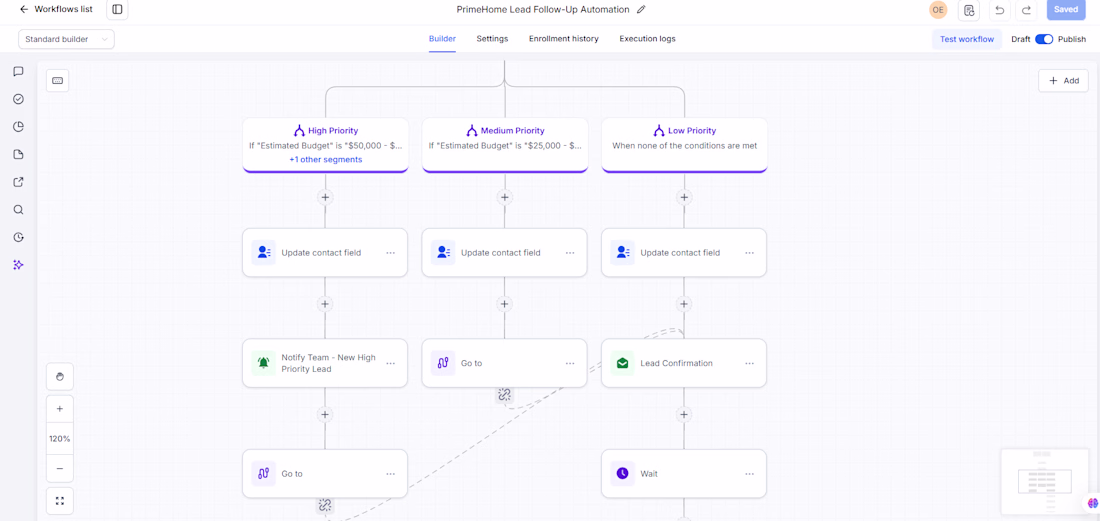Switch to the Enrollment history tab
Viewport: 1100px width, 521px height.
[x=563, y=39]
